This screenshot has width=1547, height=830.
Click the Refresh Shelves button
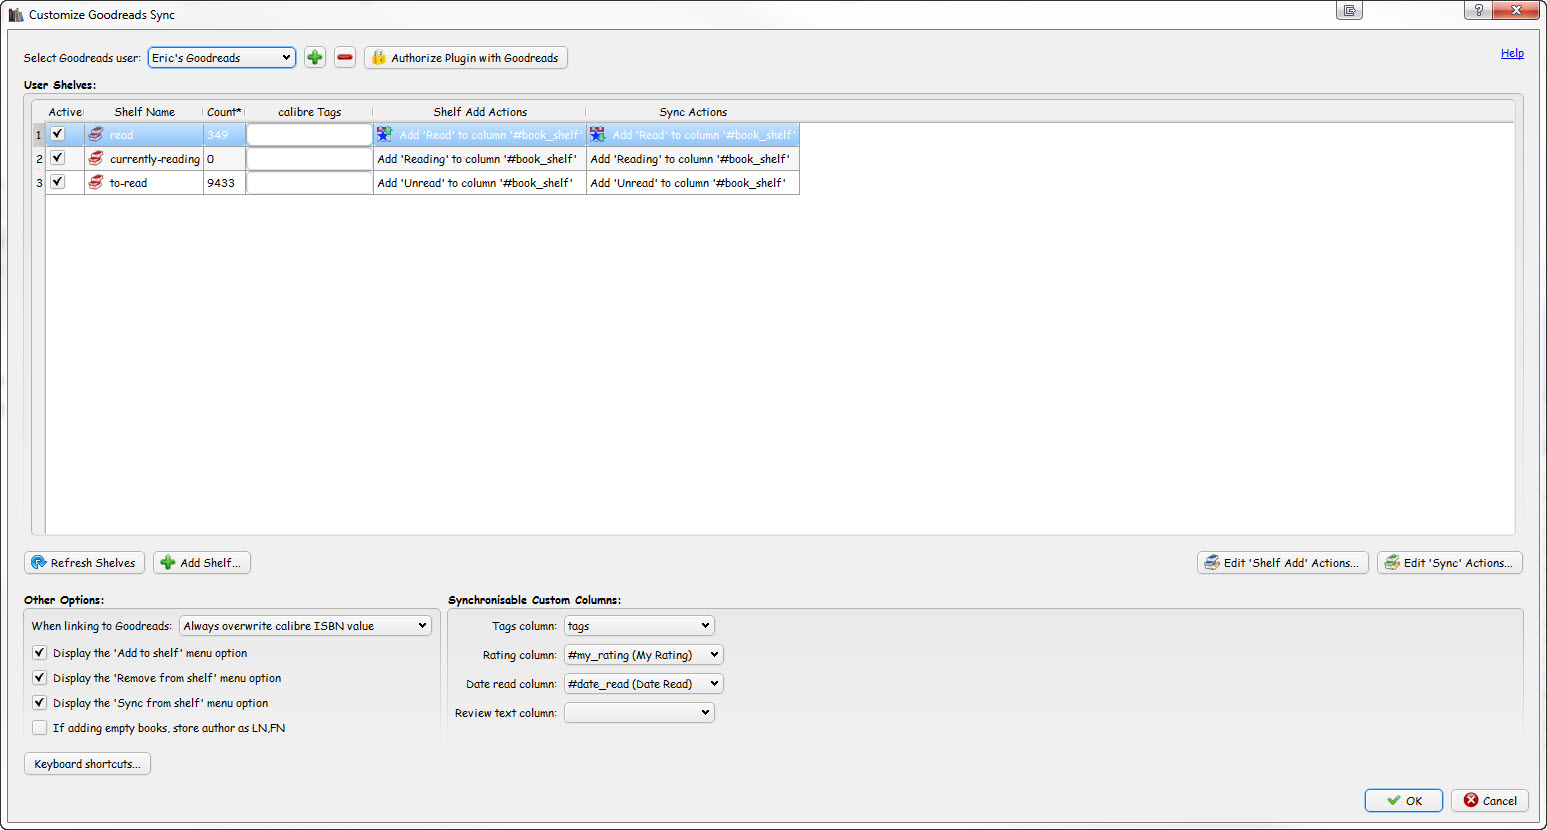pos(84,563)
